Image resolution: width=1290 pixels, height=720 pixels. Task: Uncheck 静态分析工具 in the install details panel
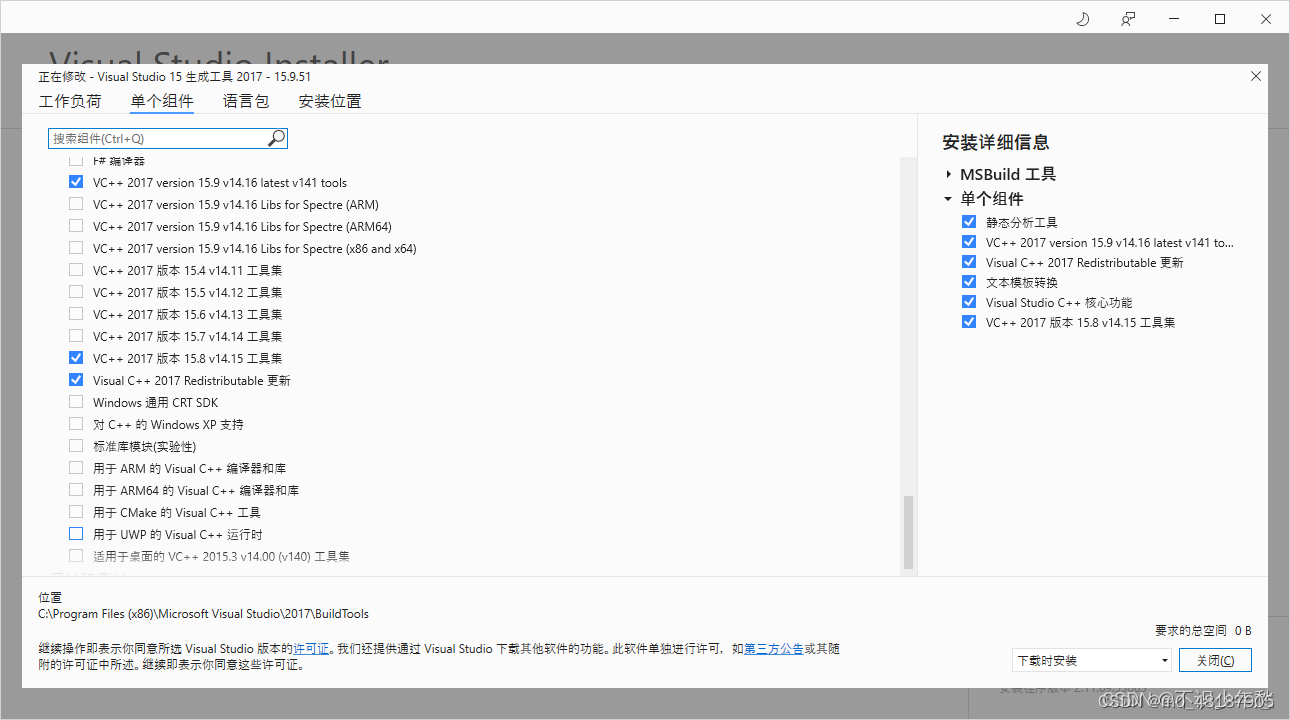(x=968, y=221)
